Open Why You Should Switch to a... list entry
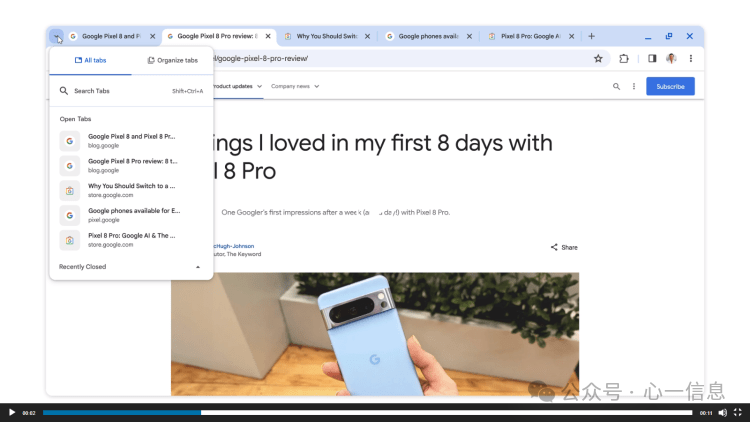Viewport: 750px width, 422px height. coord(131,190)
